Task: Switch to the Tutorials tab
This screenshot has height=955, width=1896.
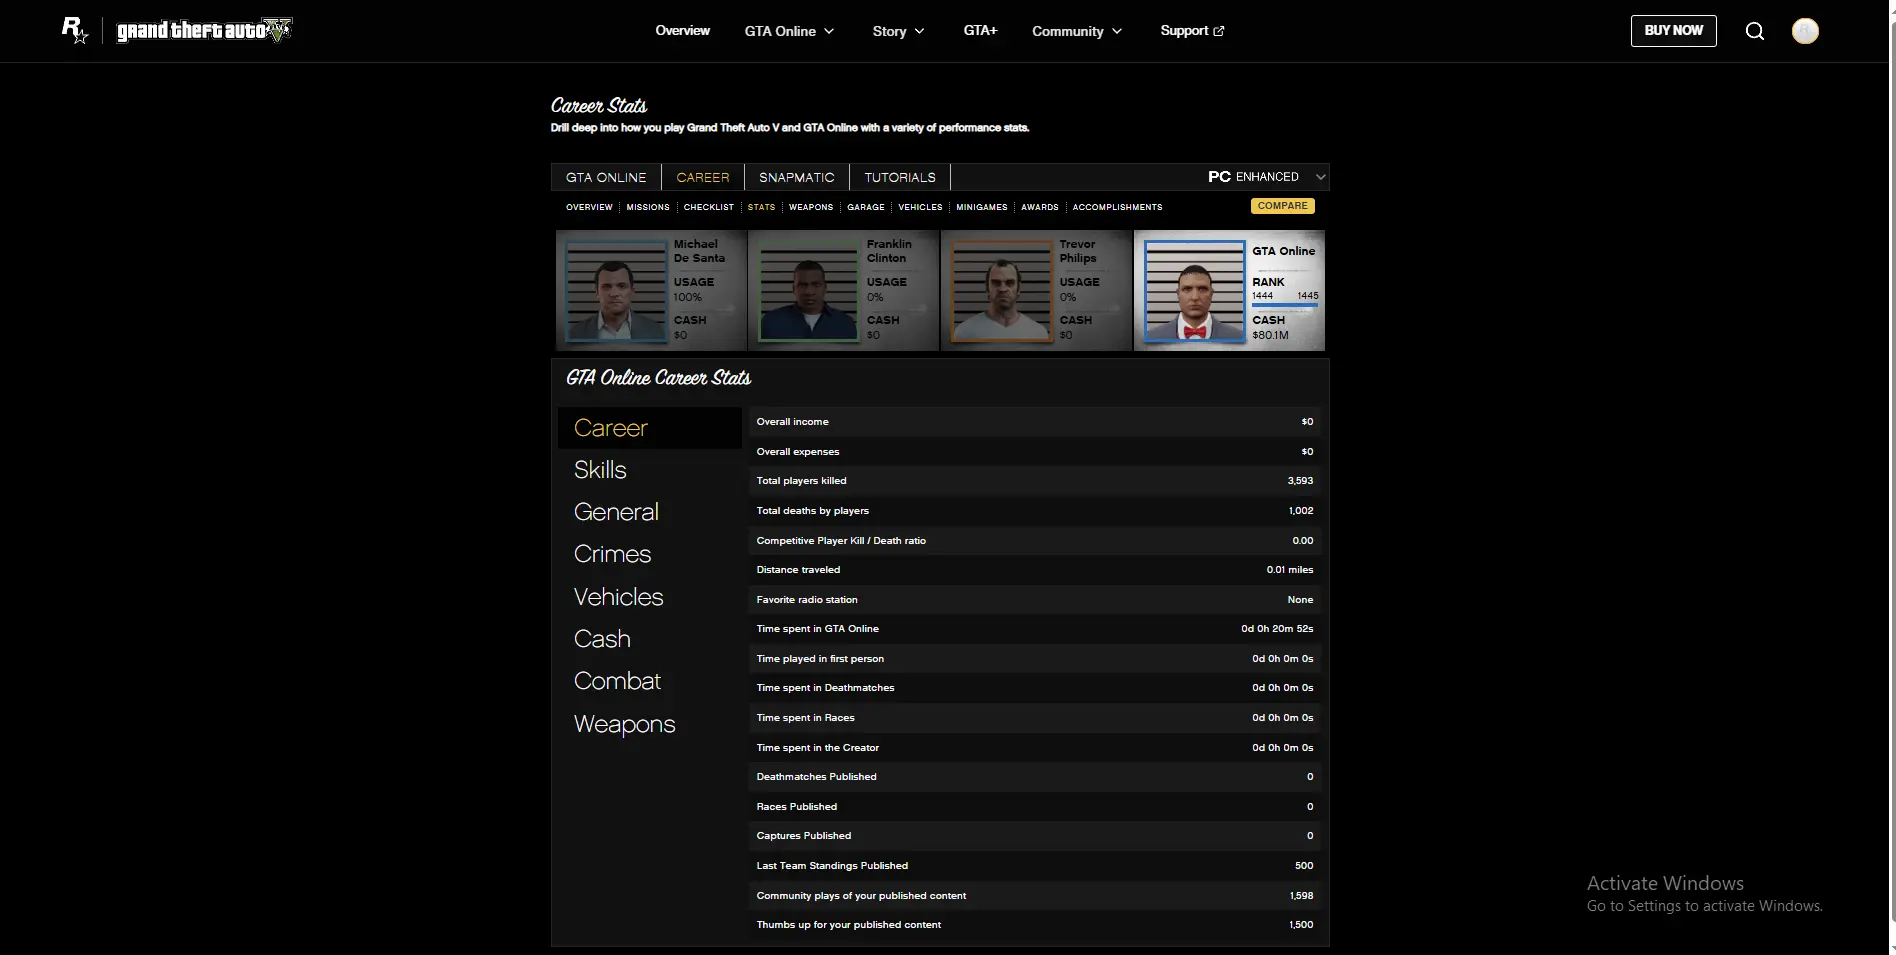Action: coord(899,177)
